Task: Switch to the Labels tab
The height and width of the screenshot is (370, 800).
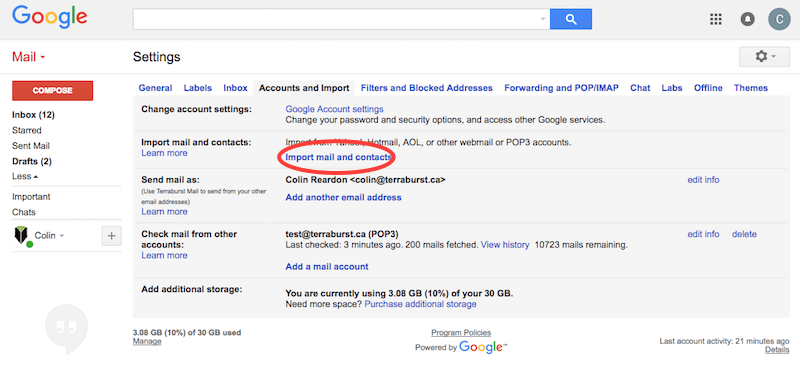Action: pos(197,88)
